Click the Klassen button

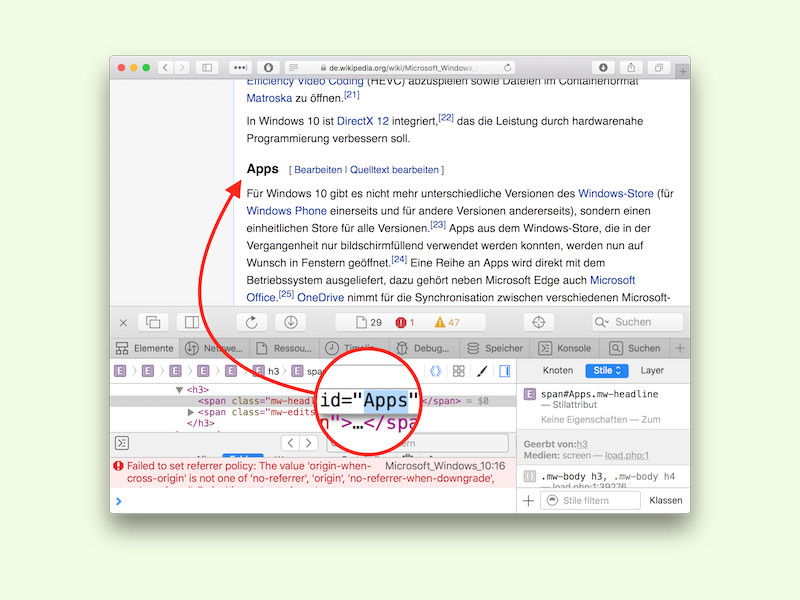click(665, 501)
